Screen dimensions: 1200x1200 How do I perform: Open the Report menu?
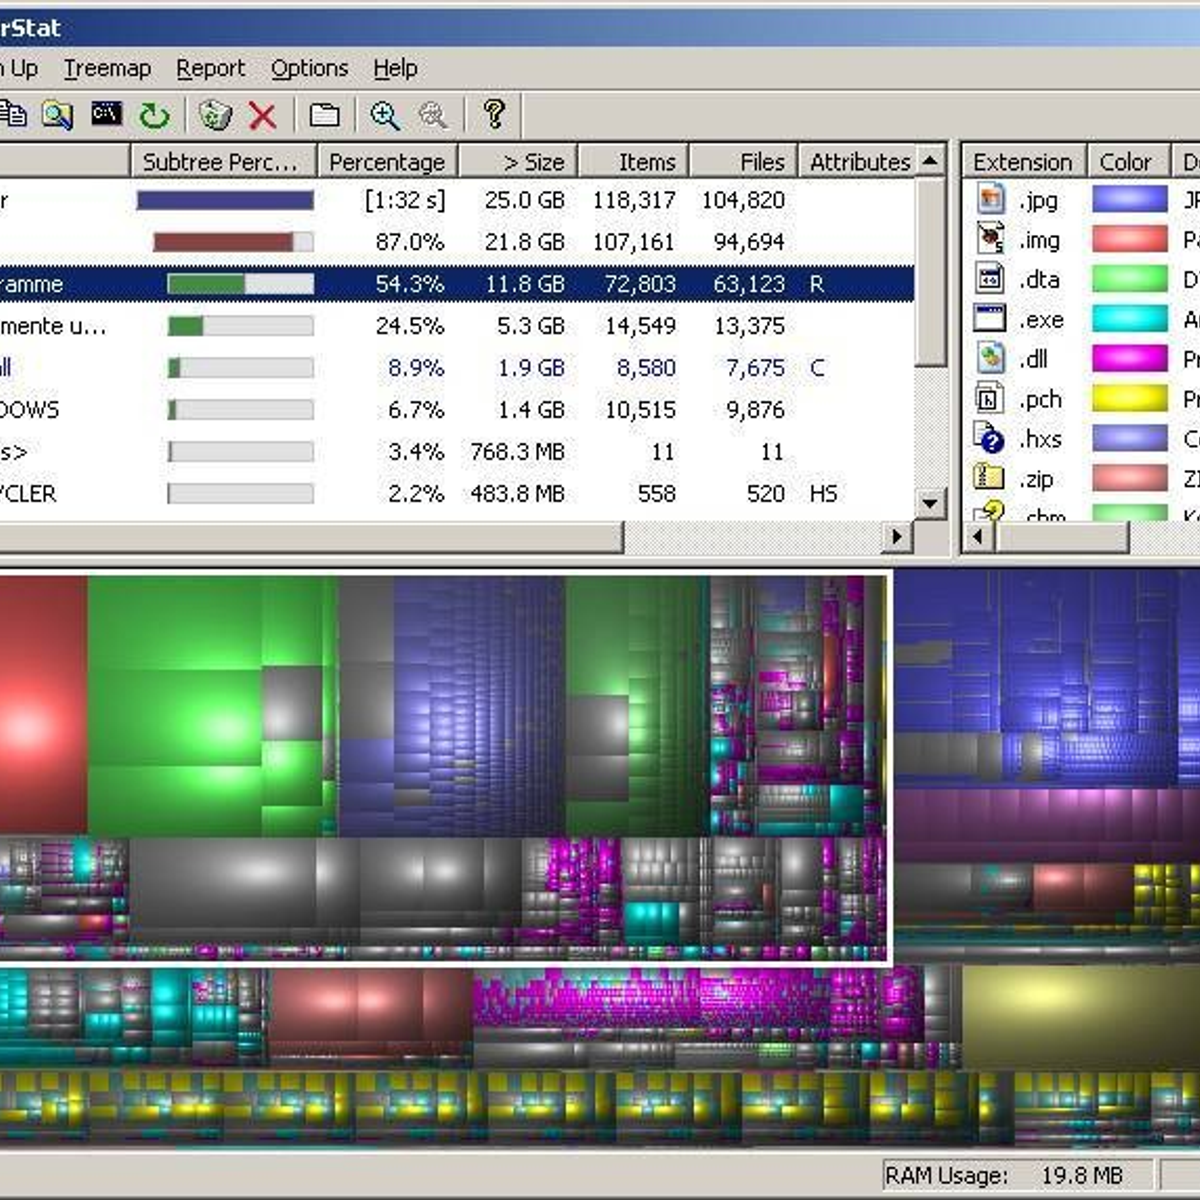tap(211, 68)
